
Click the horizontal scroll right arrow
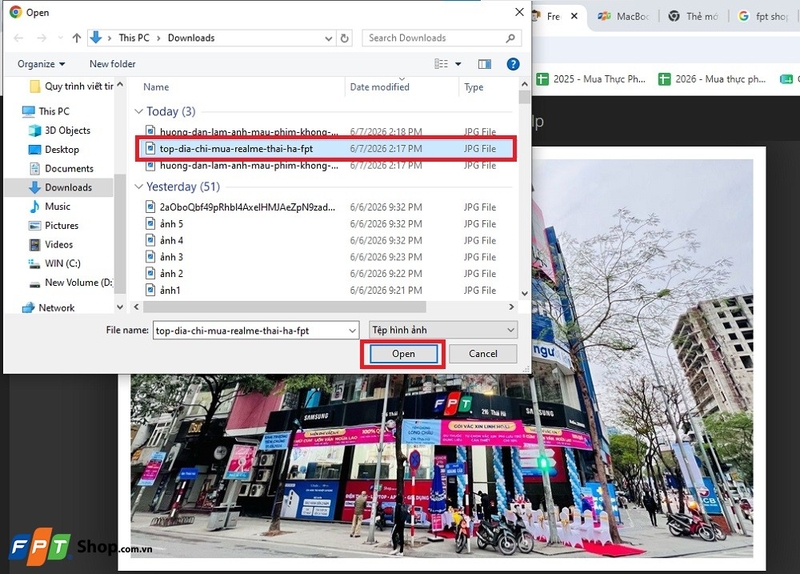(x=511, y=307)
